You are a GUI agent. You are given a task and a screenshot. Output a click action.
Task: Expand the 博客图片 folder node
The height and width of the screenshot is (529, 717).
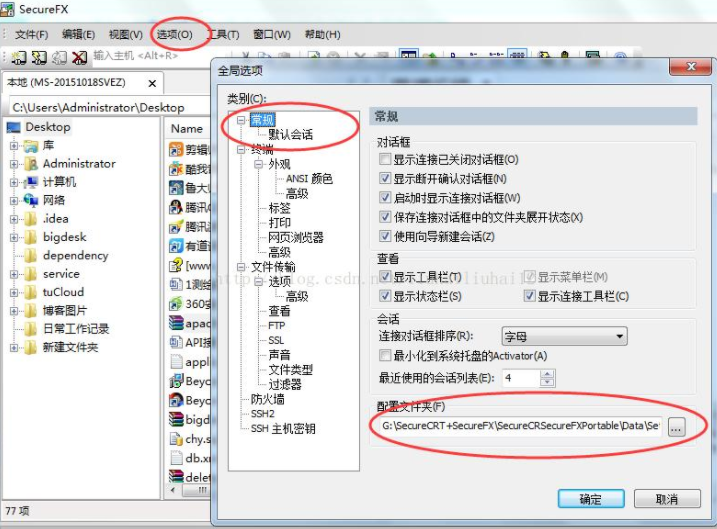tap(14, 311)
